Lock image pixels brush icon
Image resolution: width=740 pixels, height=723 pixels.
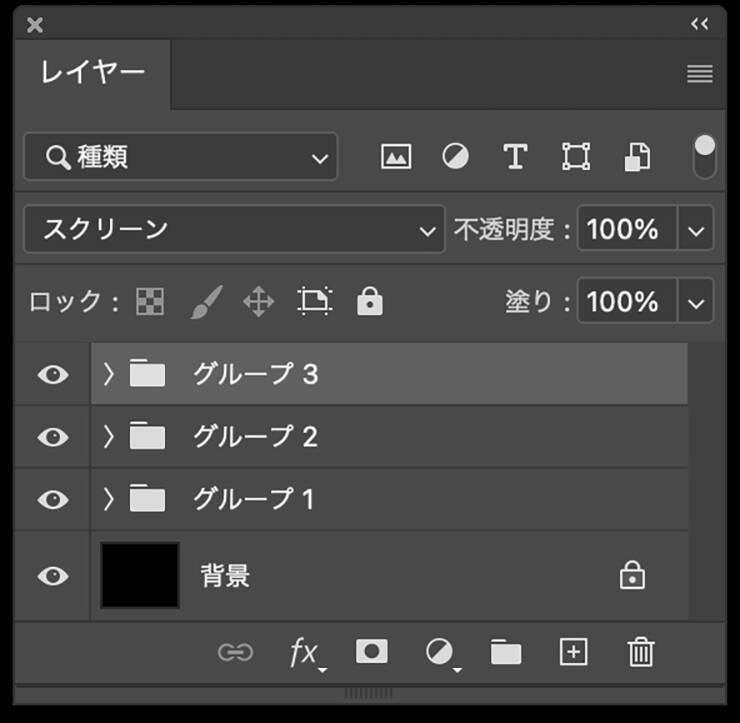(x=206, y=301)
